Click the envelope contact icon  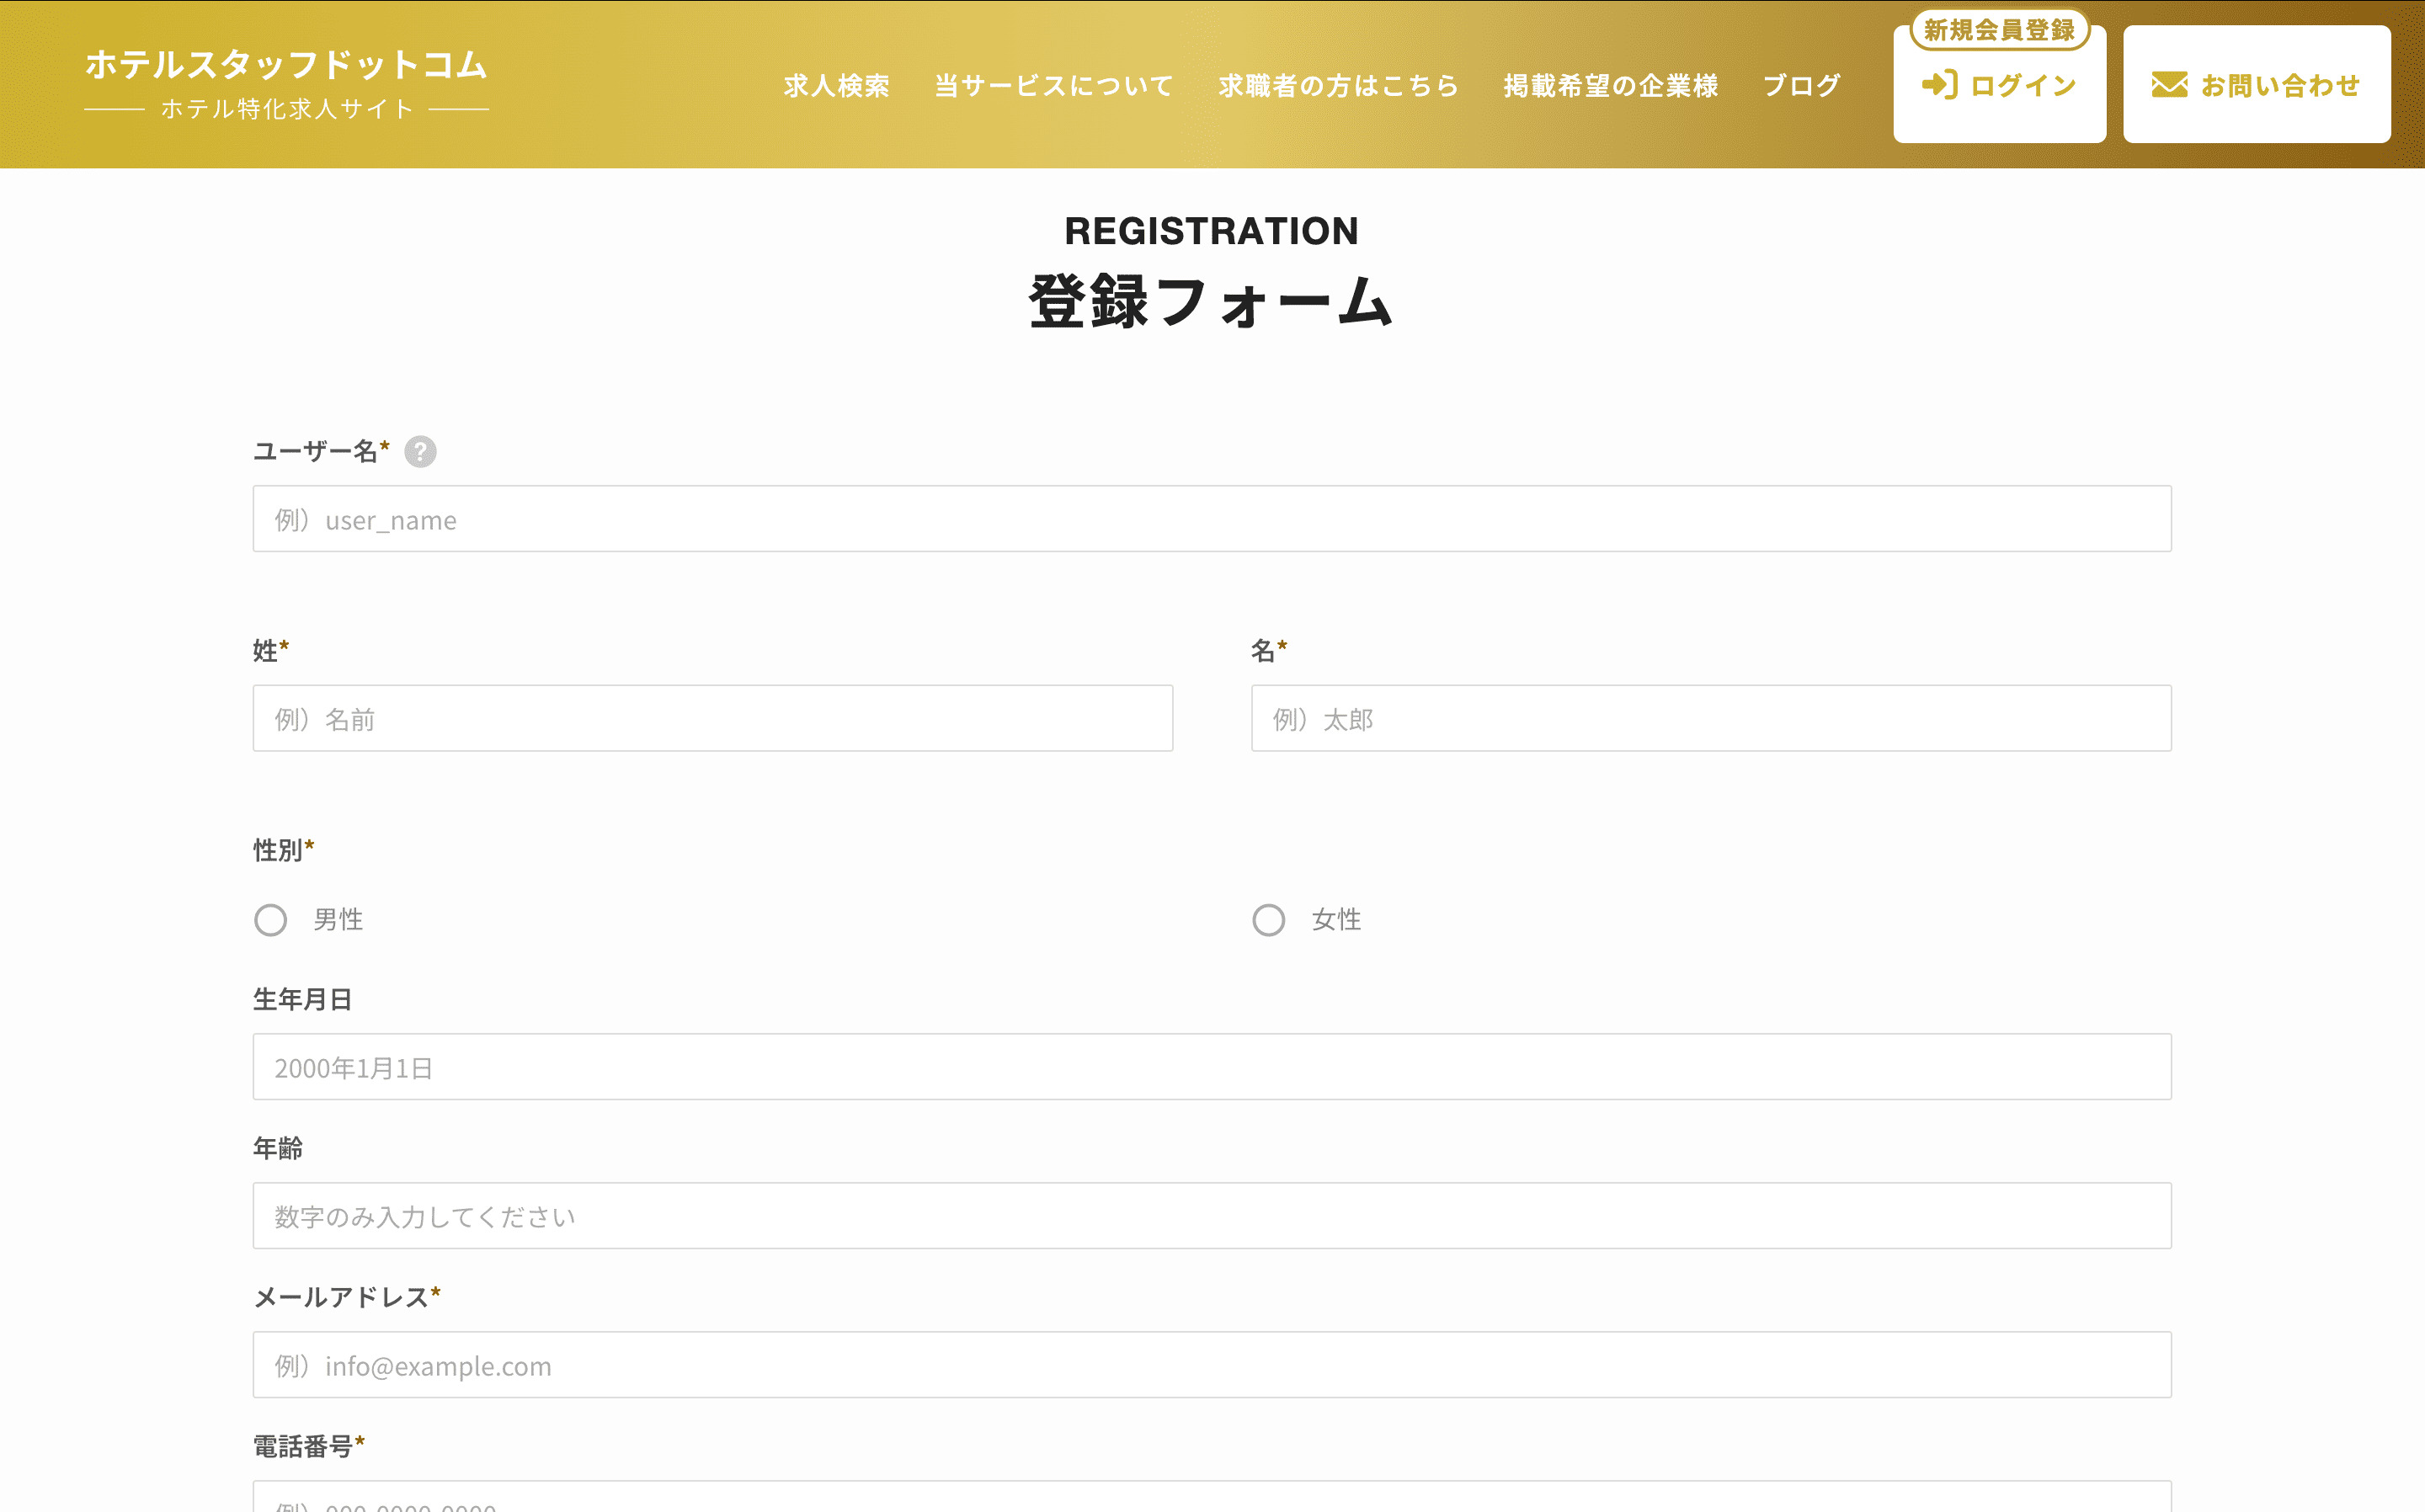pos(2169,85)
